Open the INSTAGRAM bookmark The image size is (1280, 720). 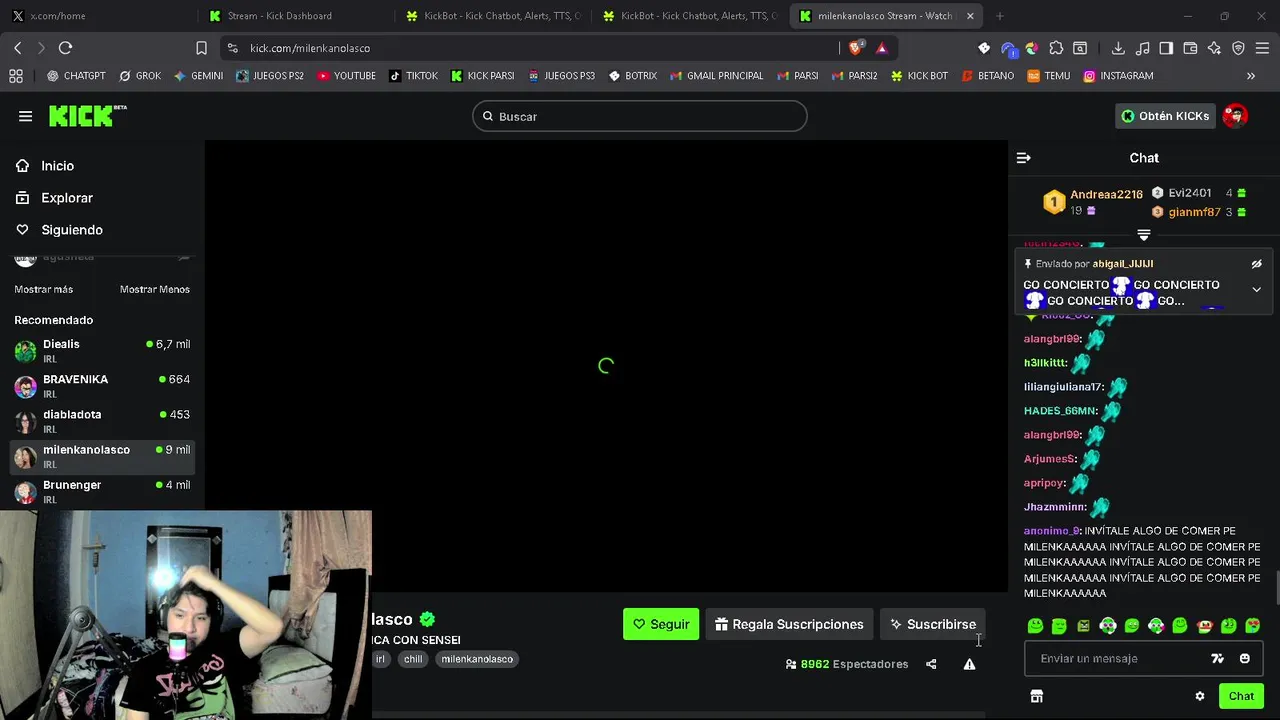click(1118, 76)
